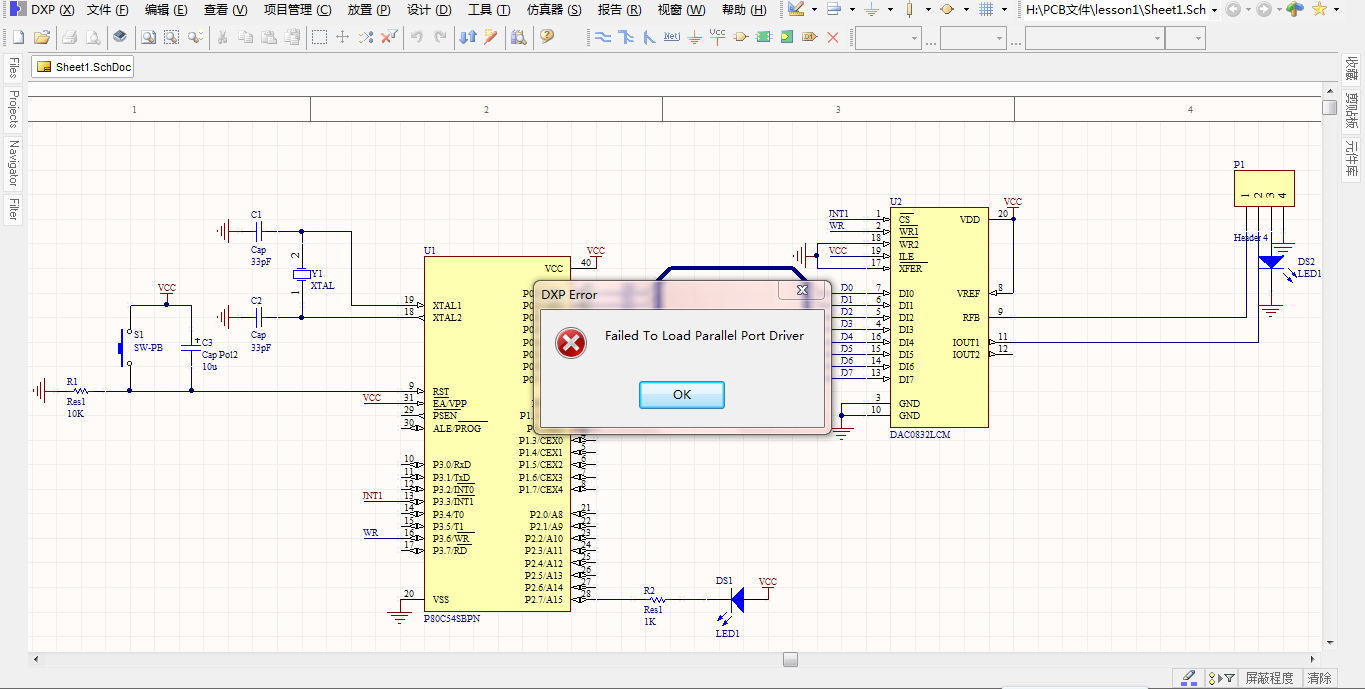The image size is (1365, 689).
Task: Click the new document icon
Action: tap(18, 37)
